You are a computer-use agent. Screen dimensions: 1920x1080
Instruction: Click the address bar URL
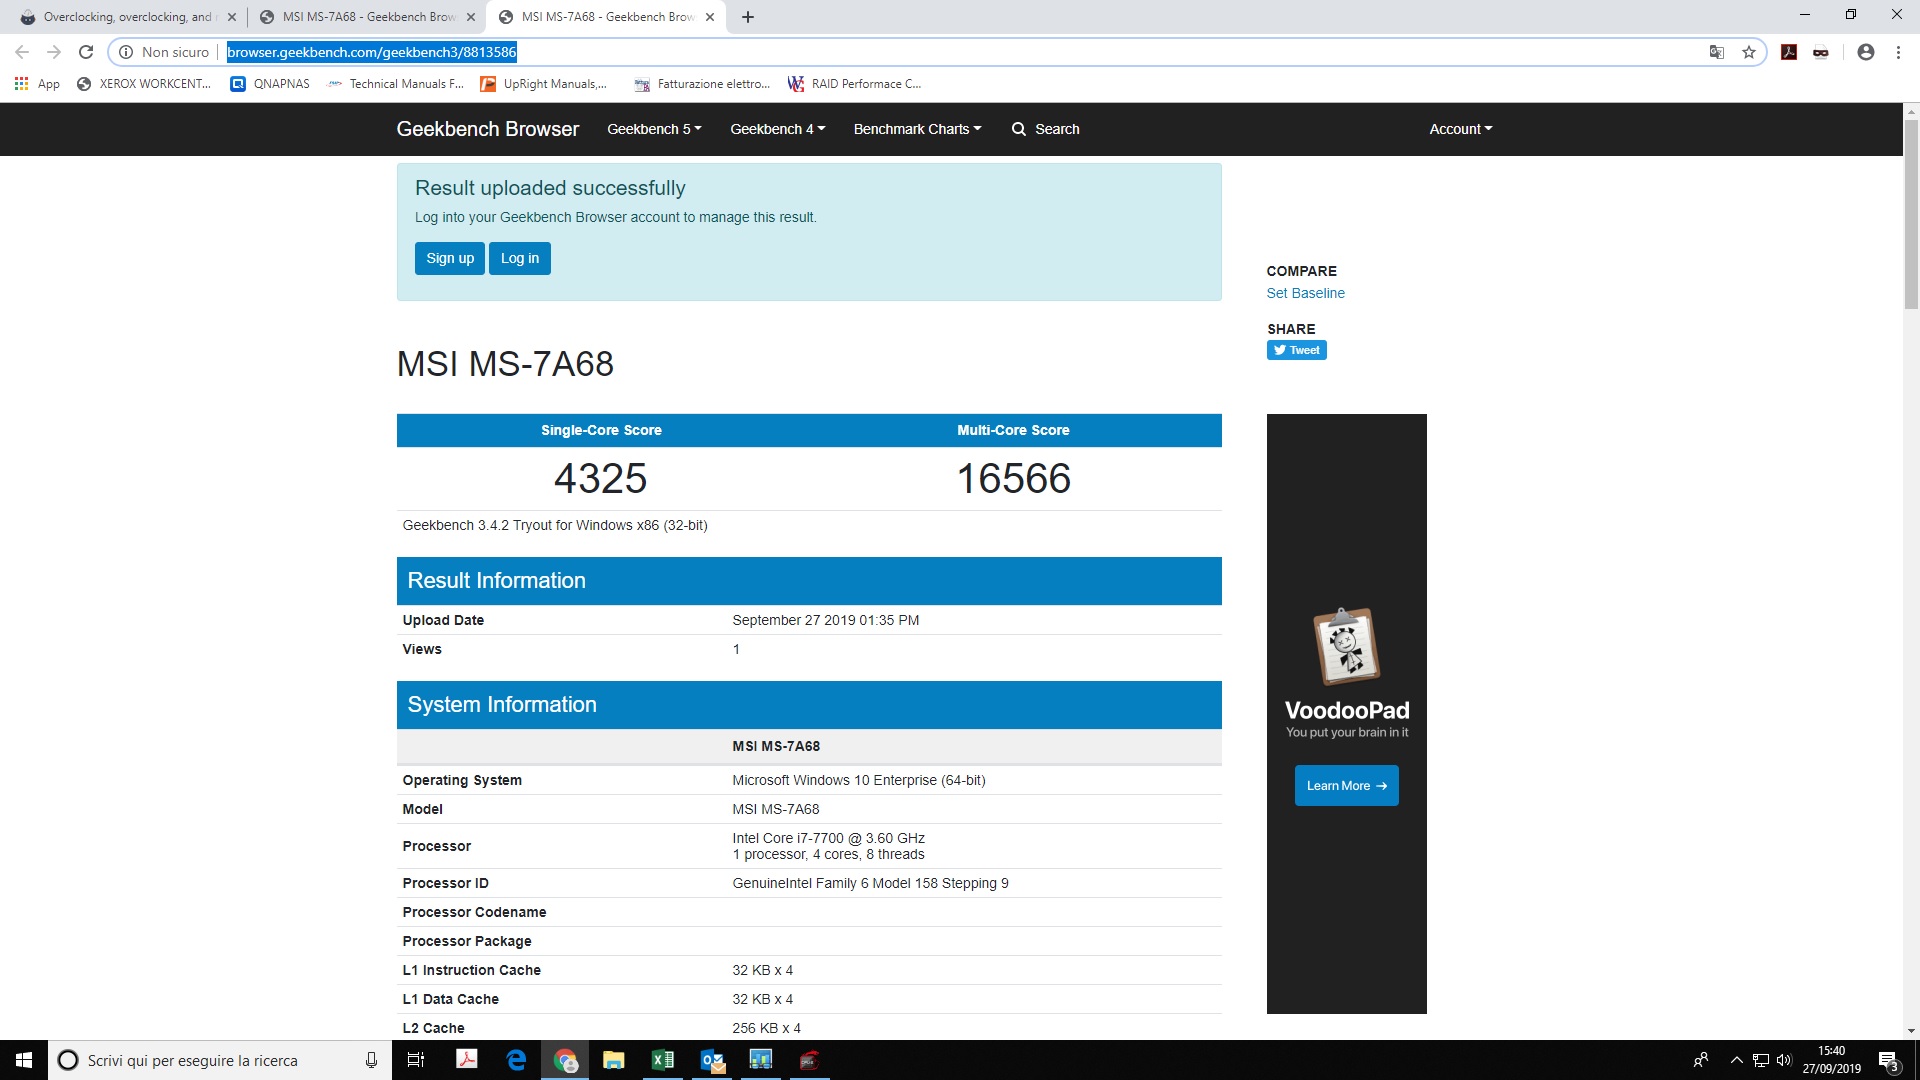tap(372, 52)
